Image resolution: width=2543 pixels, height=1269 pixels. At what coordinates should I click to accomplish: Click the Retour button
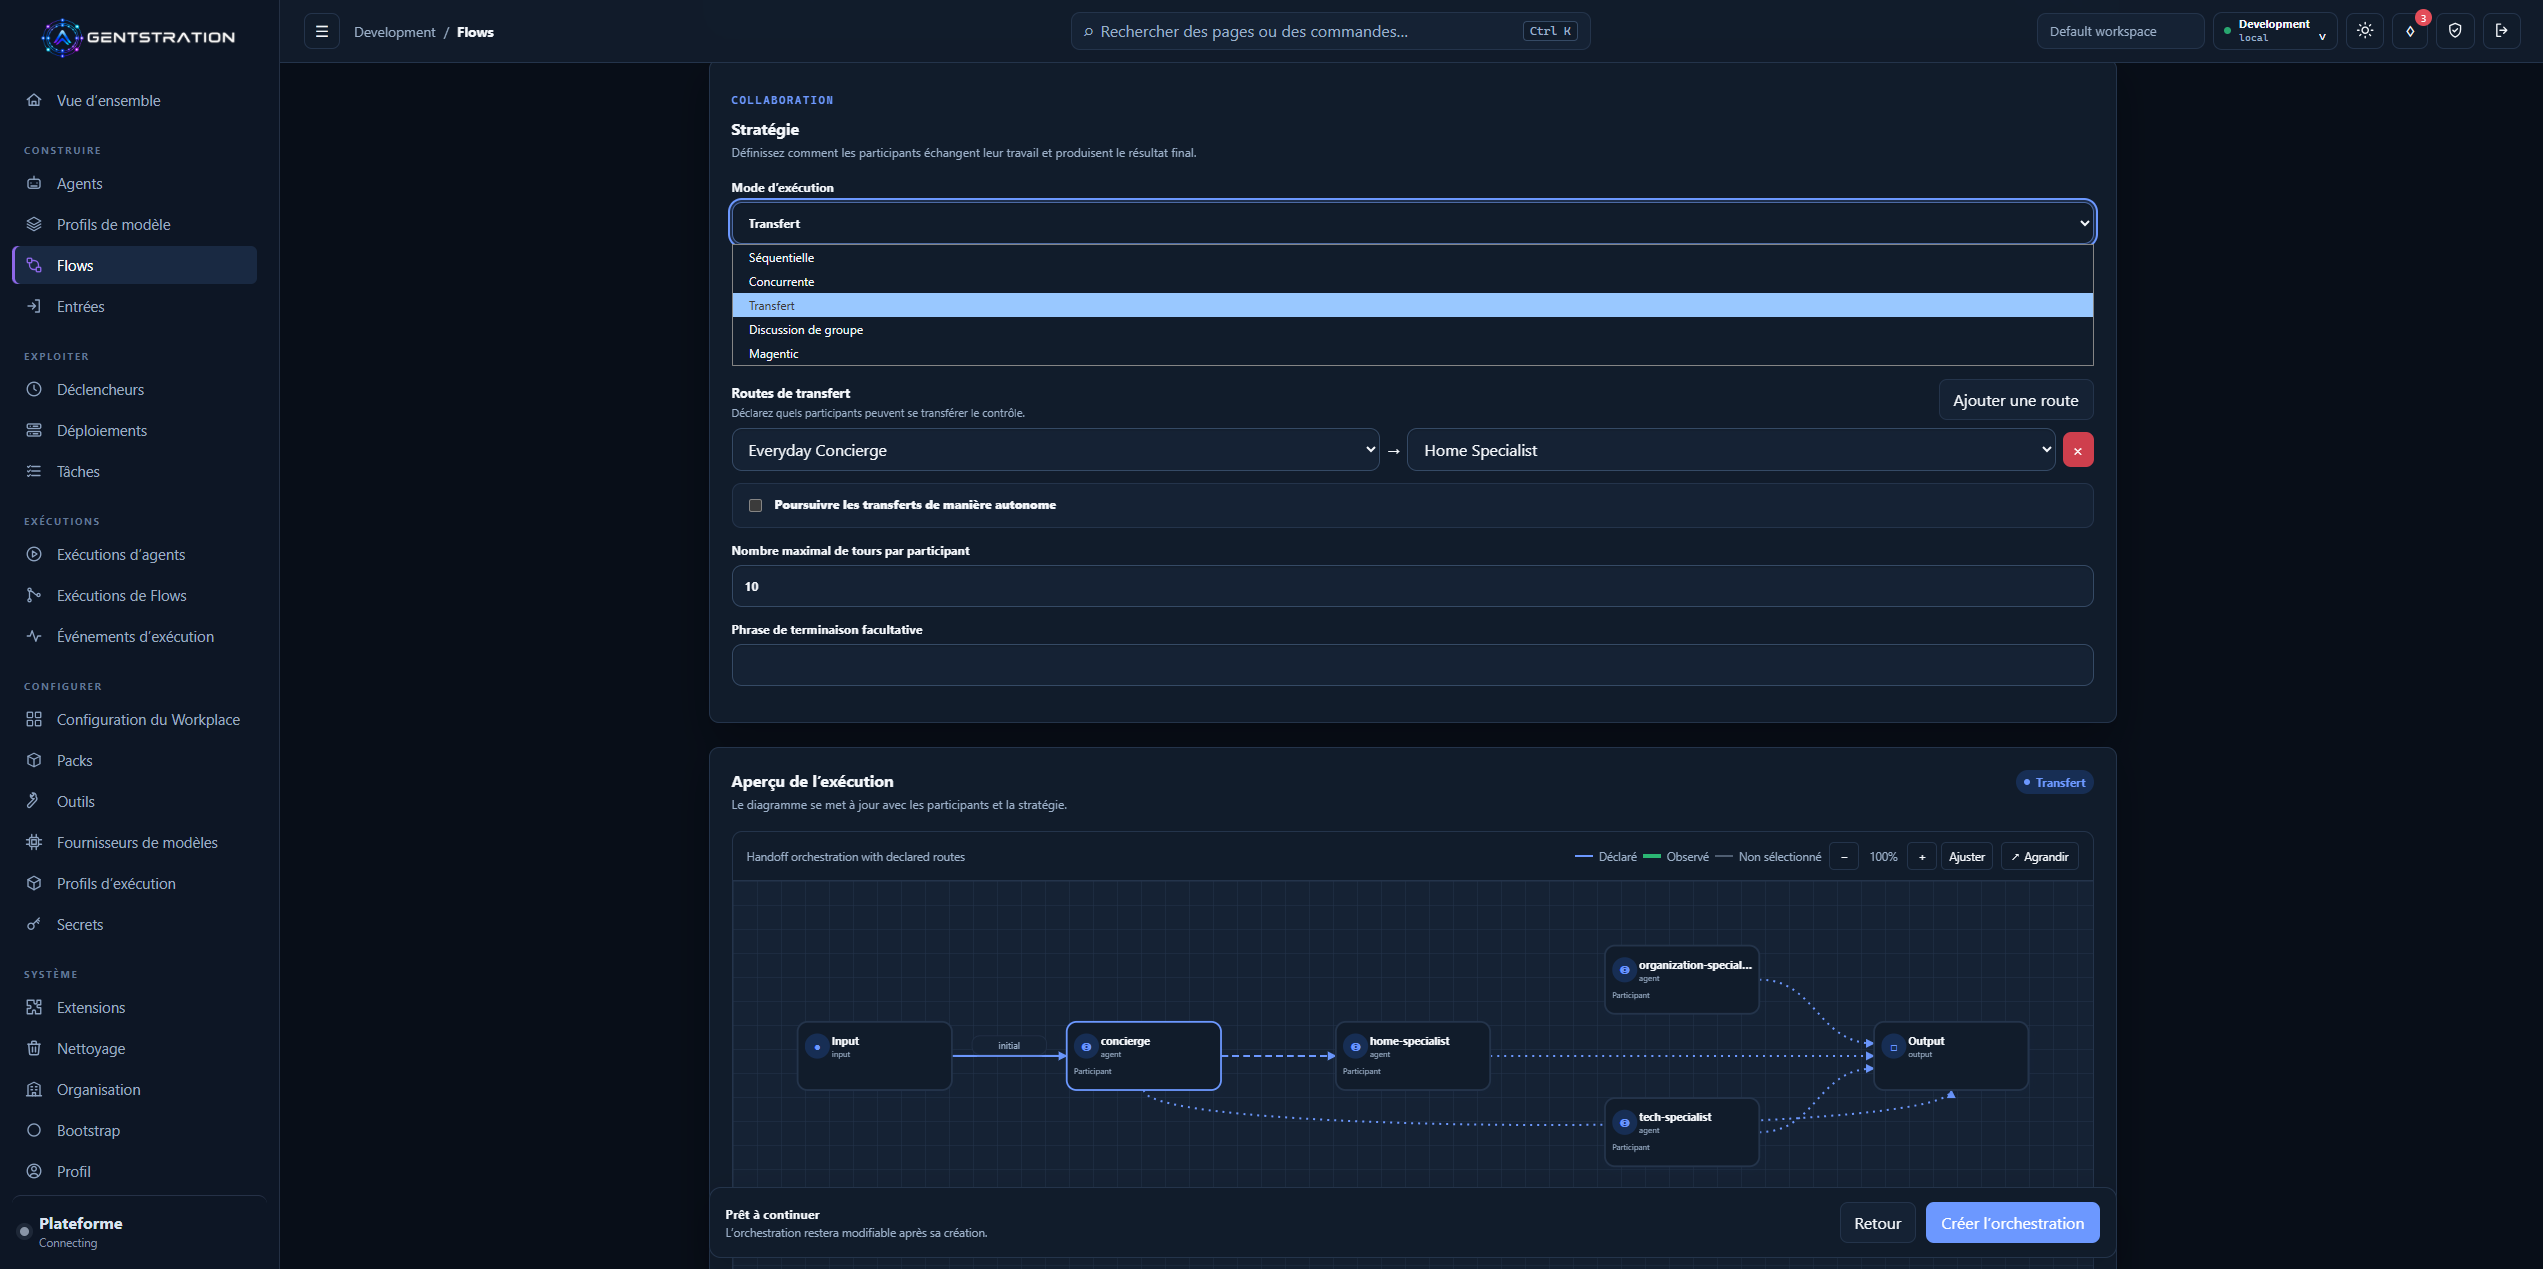1877,1223
